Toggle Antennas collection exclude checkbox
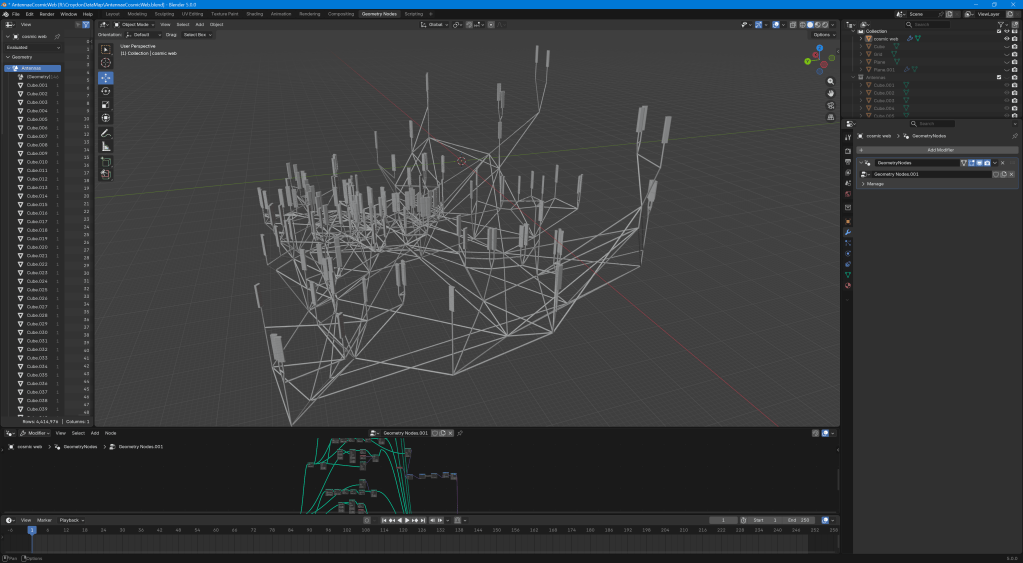The height and width of the screenshot is (563, 1023). 999,77
